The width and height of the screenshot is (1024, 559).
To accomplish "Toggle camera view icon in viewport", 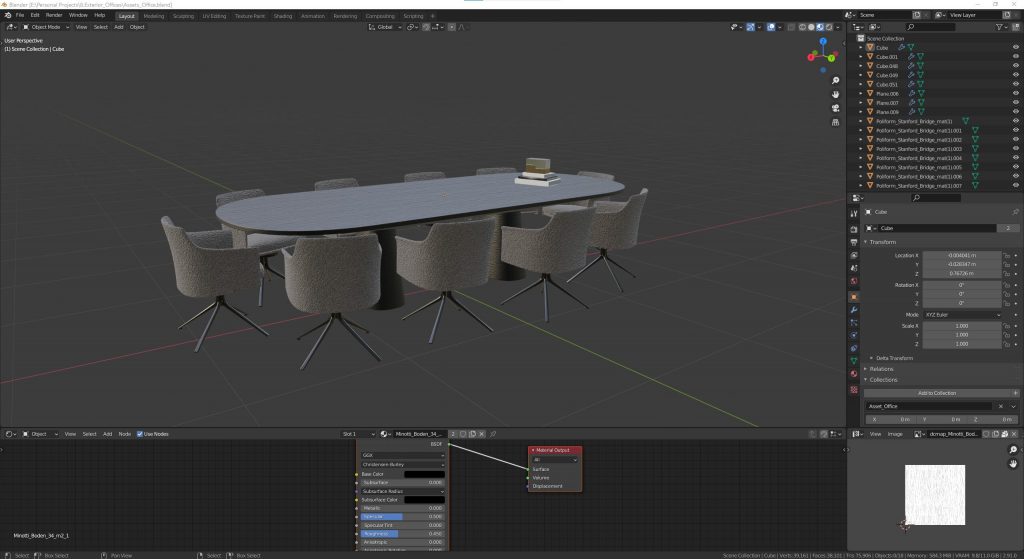I will pos(835,109).
